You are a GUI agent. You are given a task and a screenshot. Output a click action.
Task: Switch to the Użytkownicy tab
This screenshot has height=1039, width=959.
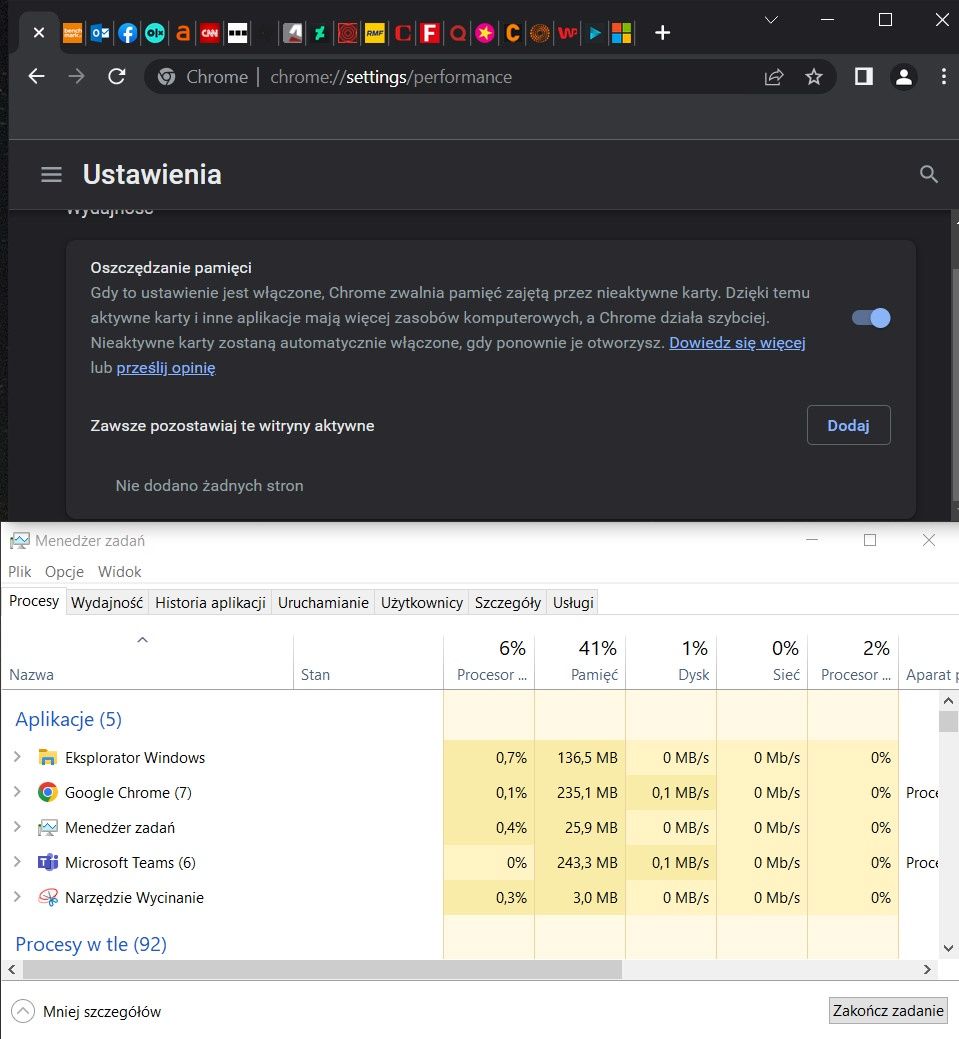click(x=422, y=603)
